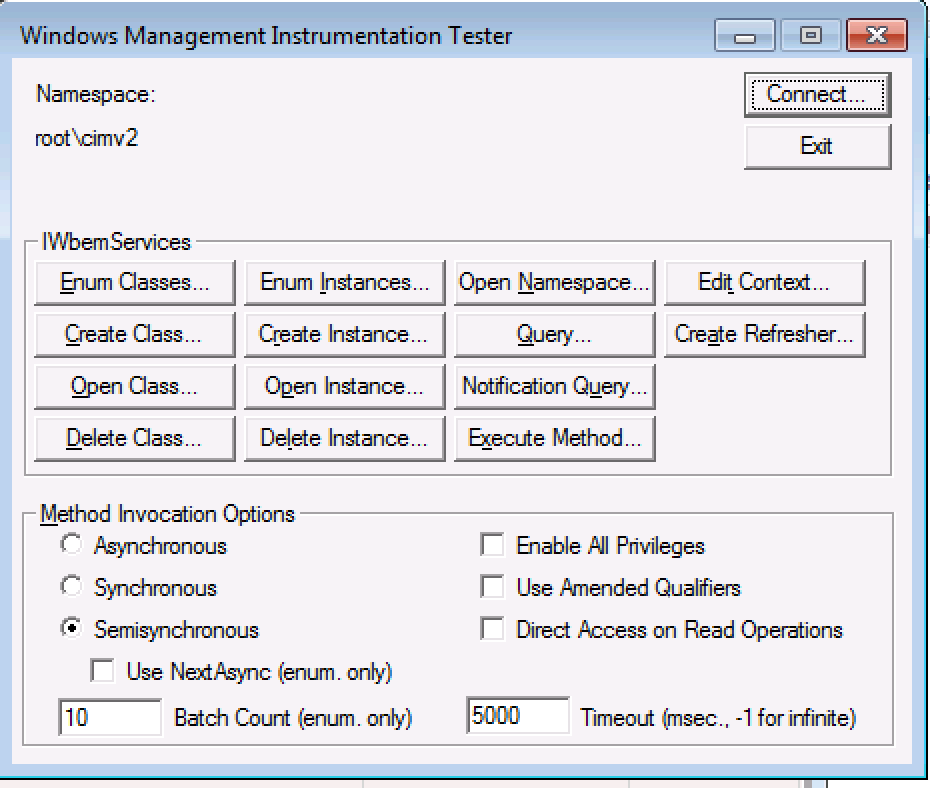The height and width of the screenshot is (788, 930).
Task: Click Create Class... button
Action: click(135, 335)
